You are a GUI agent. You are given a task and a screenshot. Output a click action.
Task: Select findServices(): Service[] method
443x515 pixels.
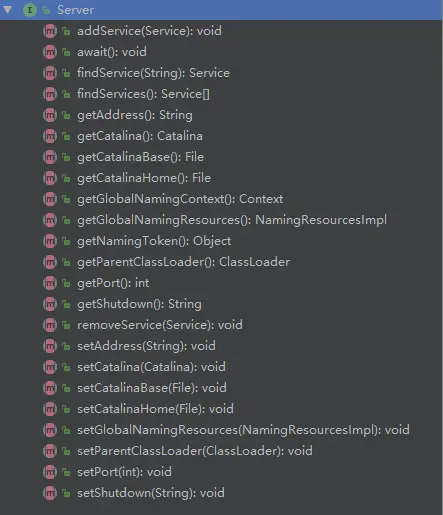(x=143, y=94)
